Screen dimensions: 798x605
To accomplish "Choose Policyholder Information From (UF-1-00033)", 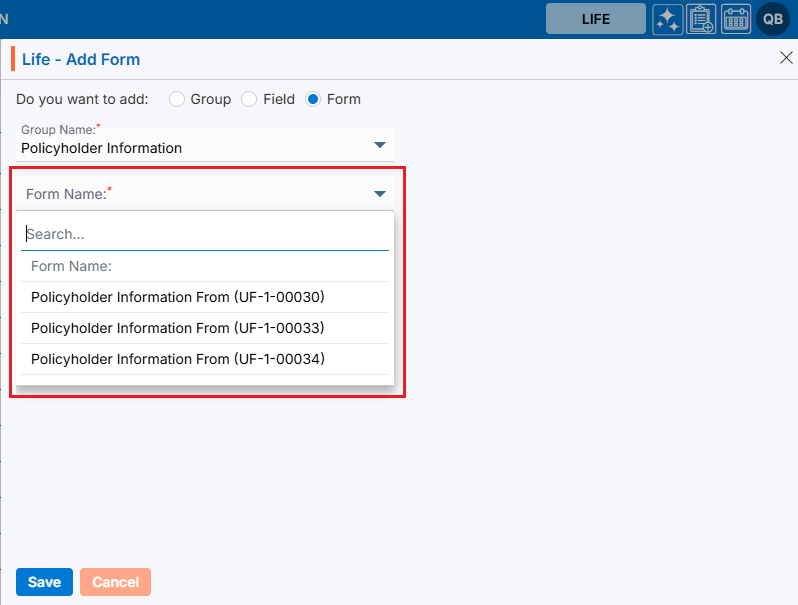I will click(x=178, y=328).
